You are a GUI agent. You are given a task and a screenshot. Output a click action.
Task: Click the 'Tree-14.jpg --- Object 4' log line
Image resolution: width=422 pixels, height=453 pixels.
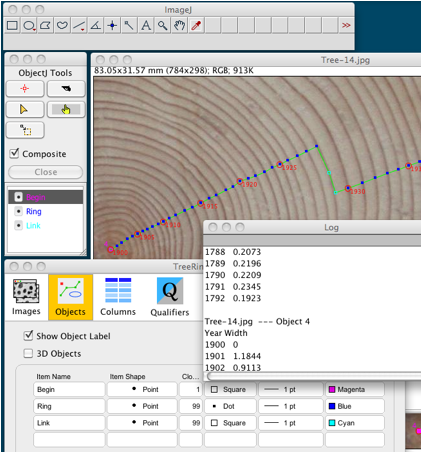point(257,321)
